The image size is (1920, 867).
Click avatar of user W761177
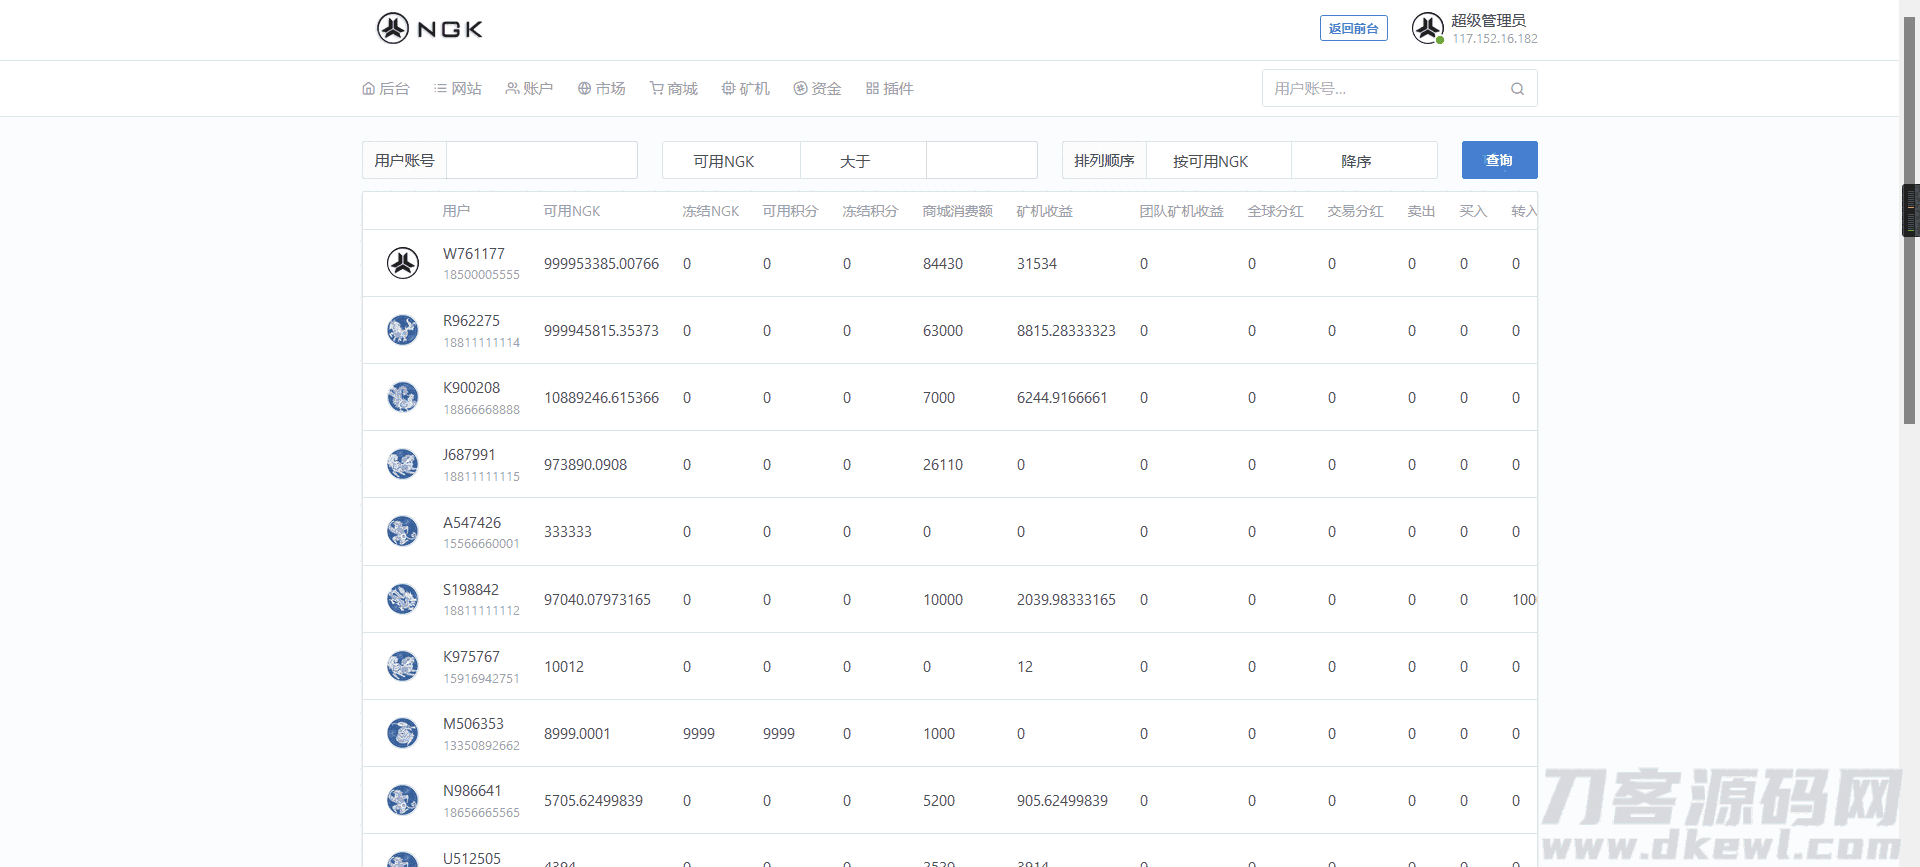click(x=403, y=264)
